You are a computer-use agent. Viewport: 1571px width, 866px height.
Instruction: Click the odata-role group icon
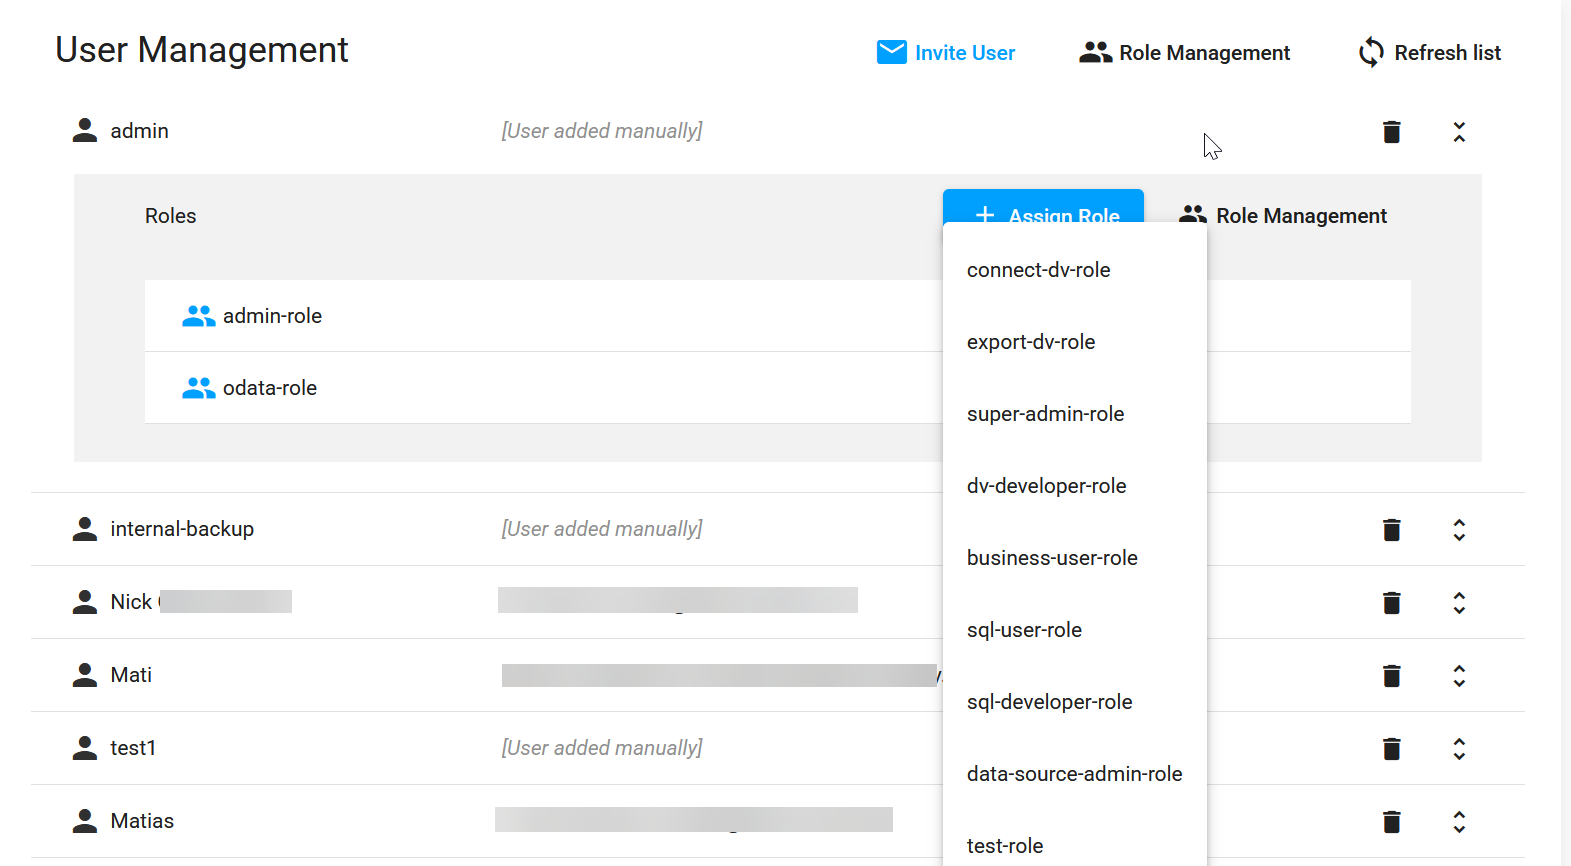tap(198, 388)
